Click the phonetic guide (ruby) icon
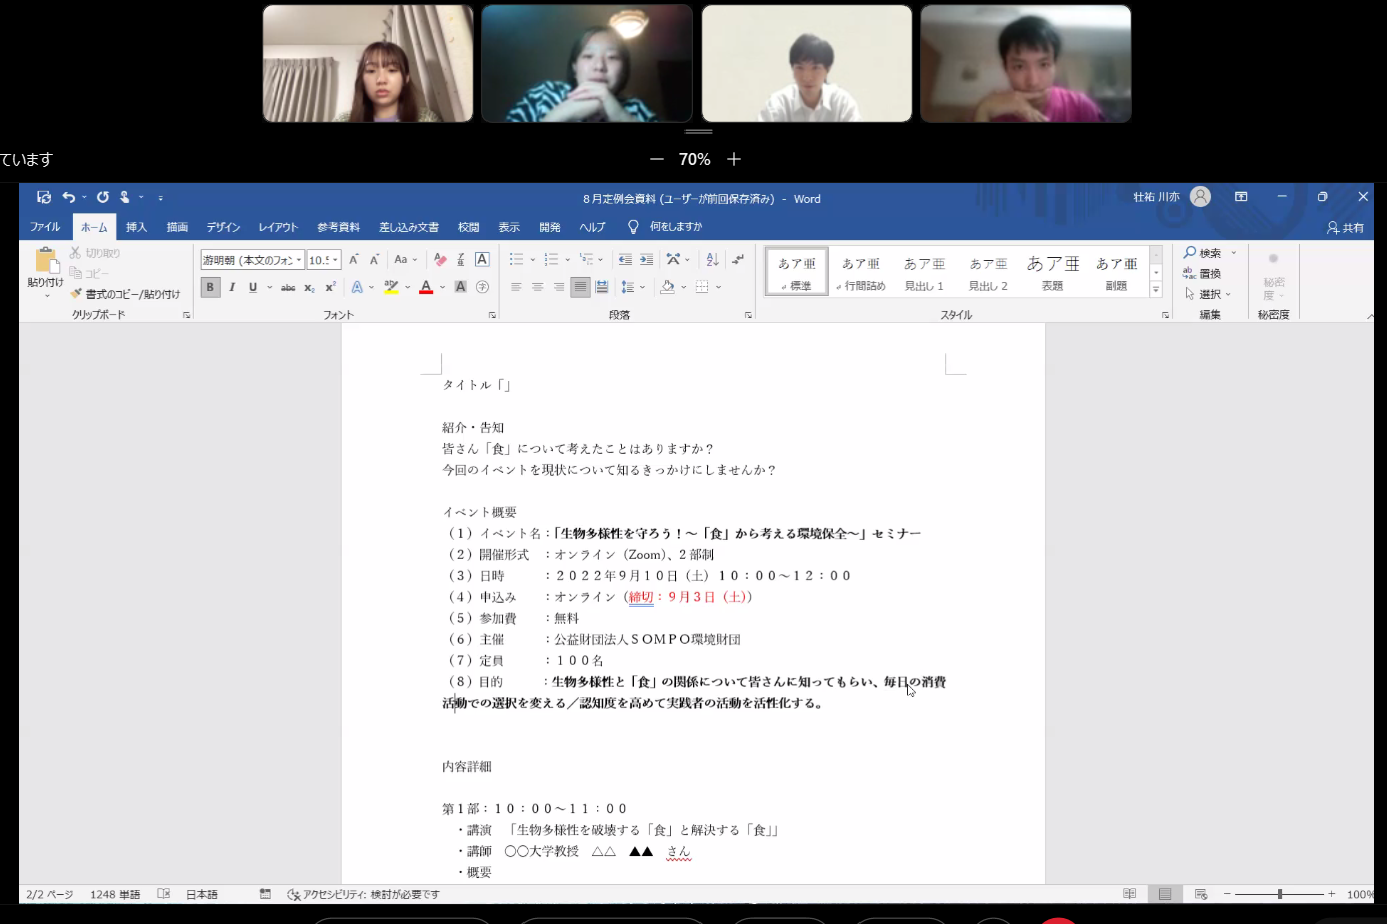The width and height of the screenshot is (1387, 924). (461, 260)
